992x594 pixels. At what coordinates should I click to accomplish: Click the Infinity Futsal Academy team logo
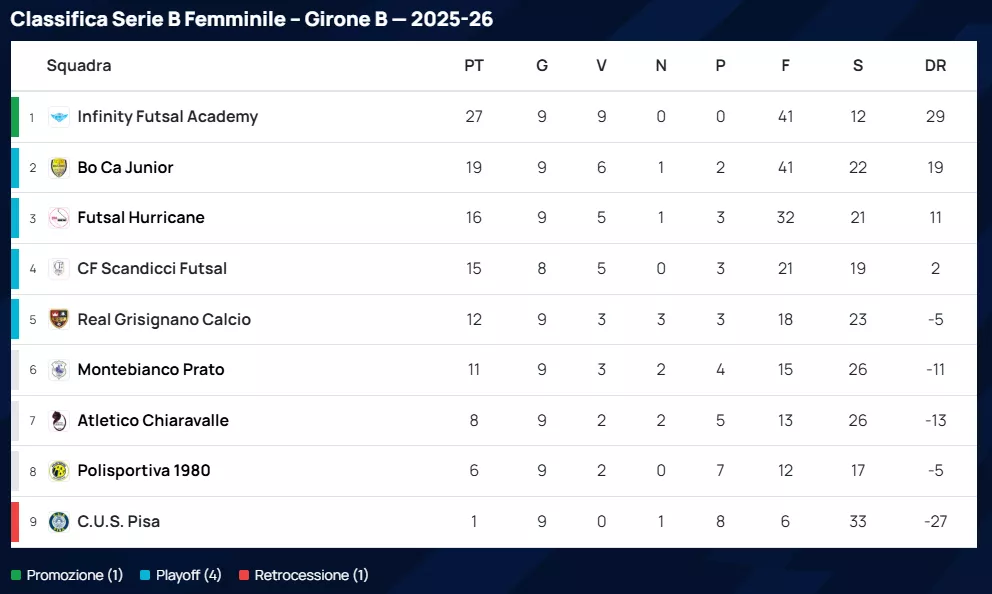(x=59, y=117)
